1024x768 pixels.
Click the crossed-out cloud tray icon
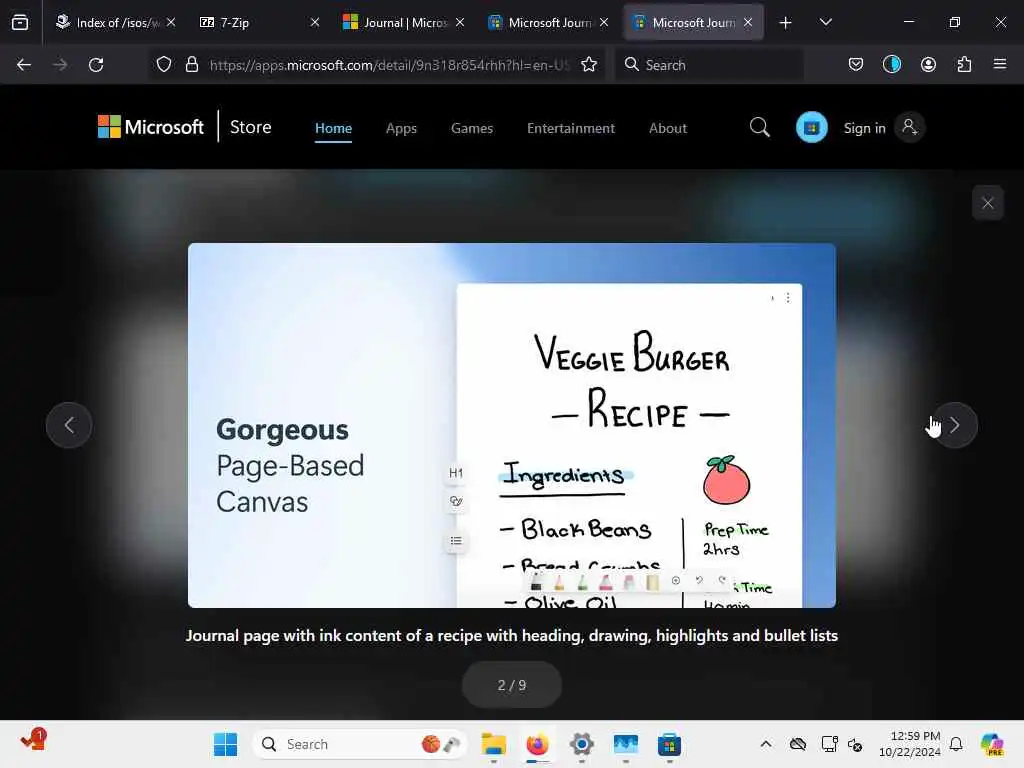797,744
